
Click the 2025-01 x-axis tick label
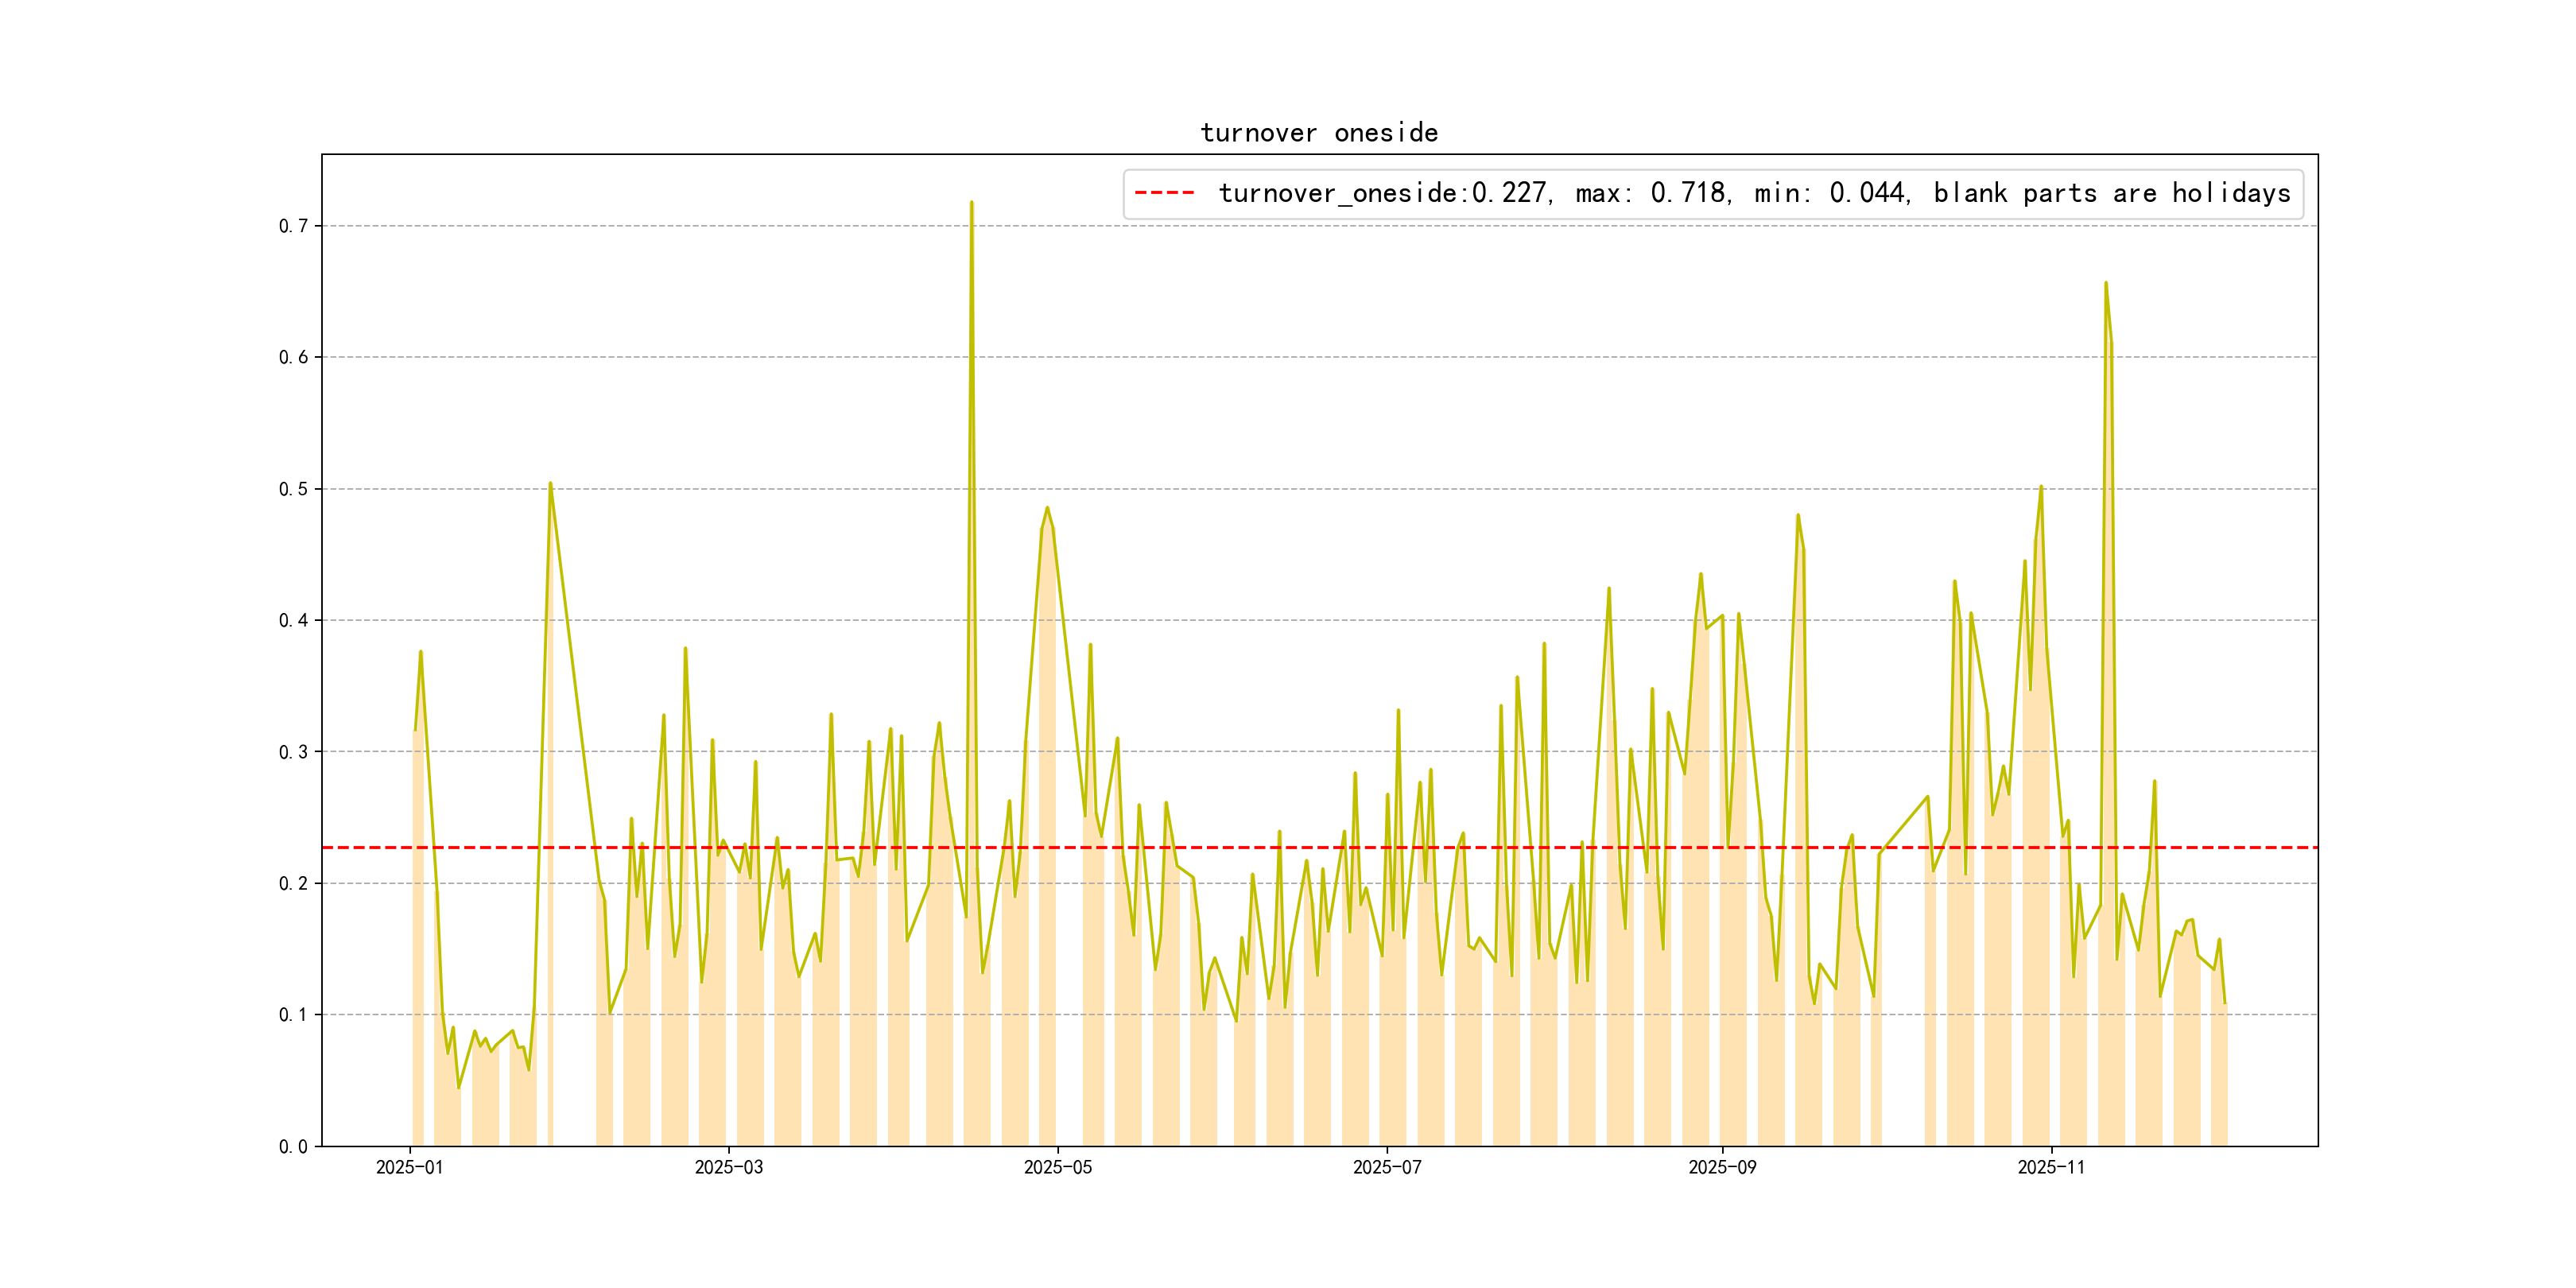[x=409, y=1167]
